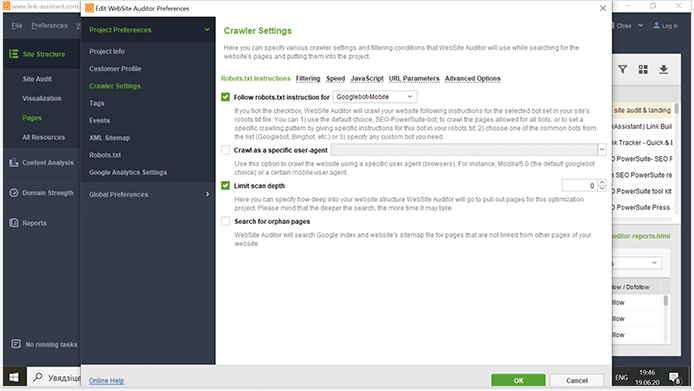The height and width of the screenshot is (391, 694).
Task: Select Google Analytics Settings item
Action: point(128,172)
